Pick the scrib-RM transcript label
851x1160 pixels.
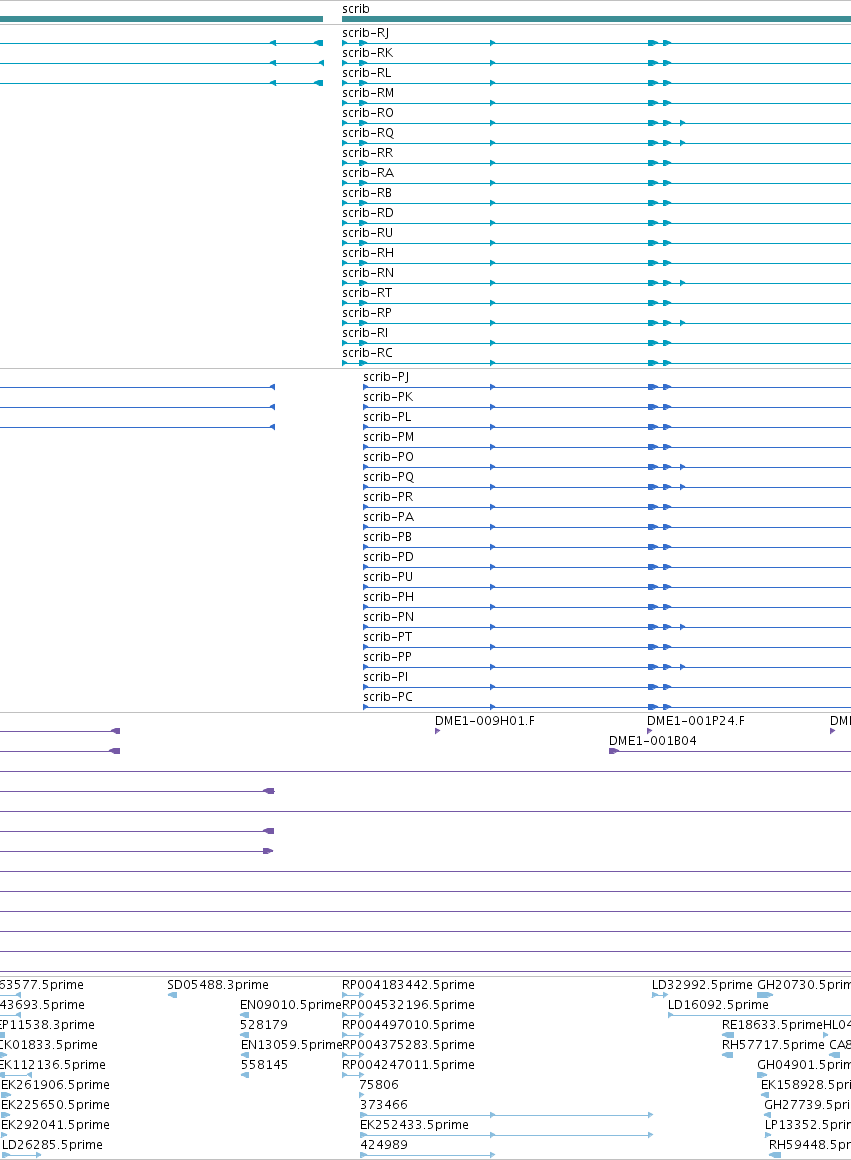(368, 92)
